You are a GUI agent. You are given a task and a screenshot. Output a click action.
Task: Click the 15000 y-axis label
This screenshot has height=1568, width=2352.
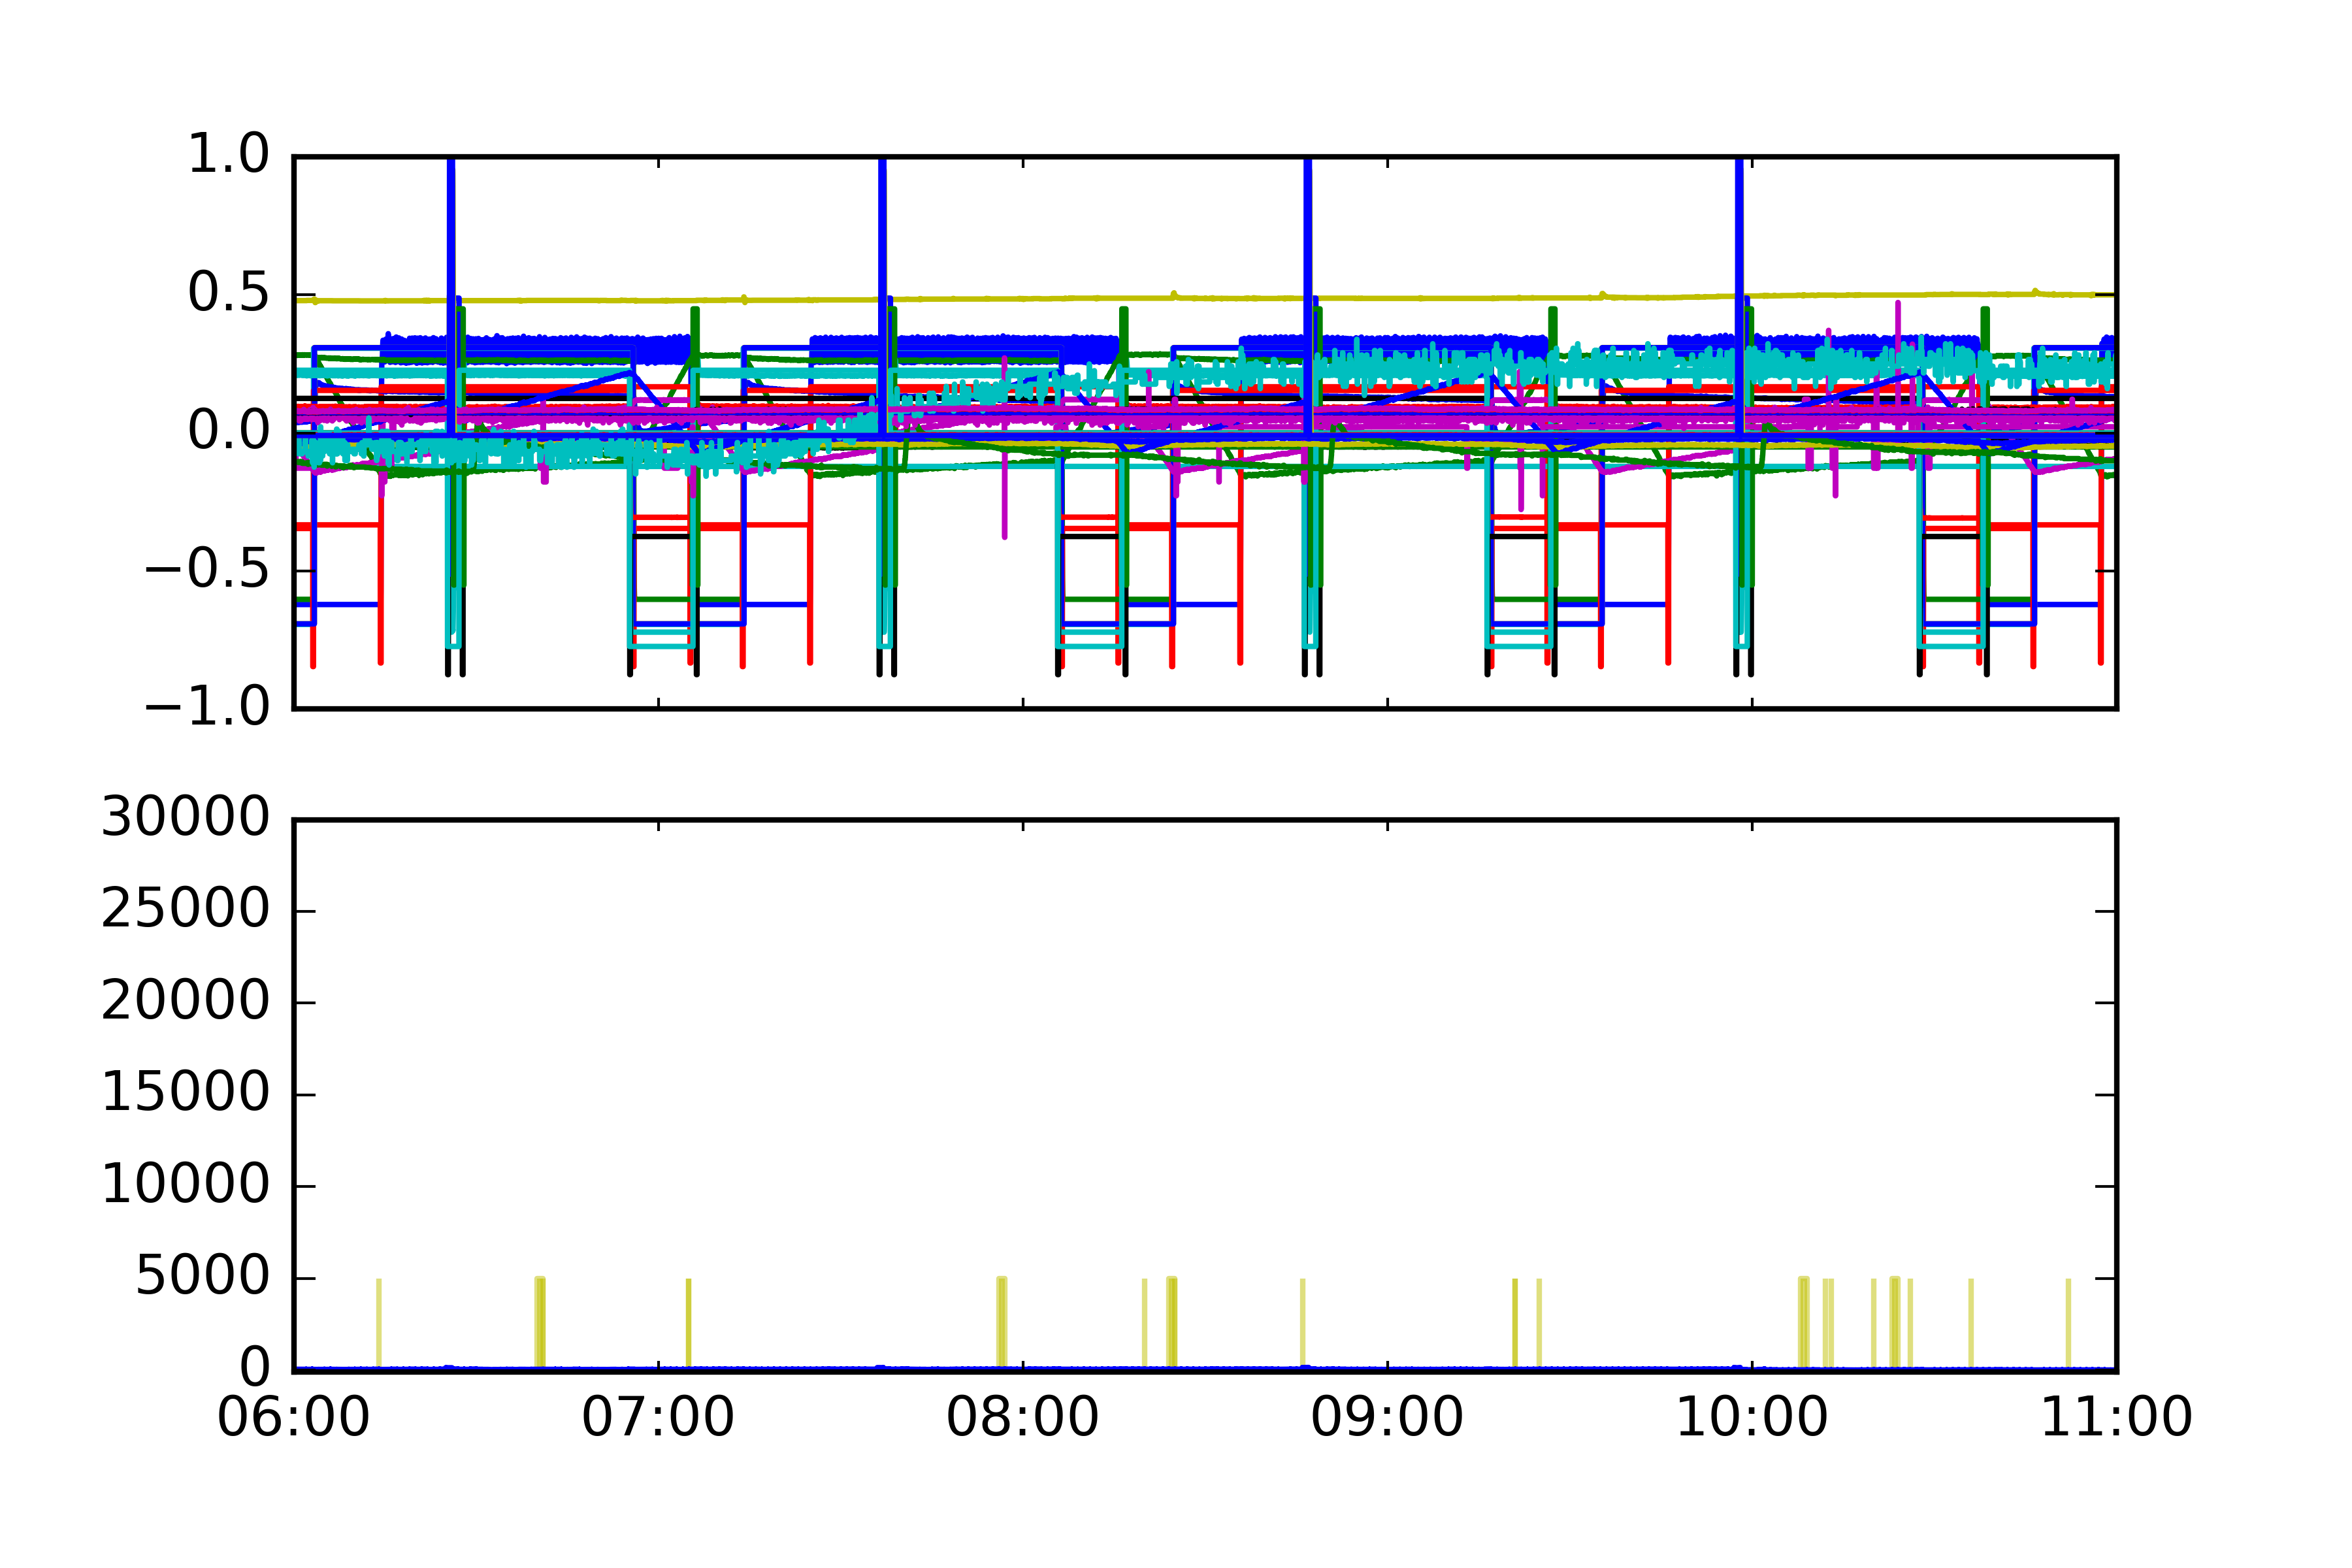pyautogui.click(x=186, y=1093)
